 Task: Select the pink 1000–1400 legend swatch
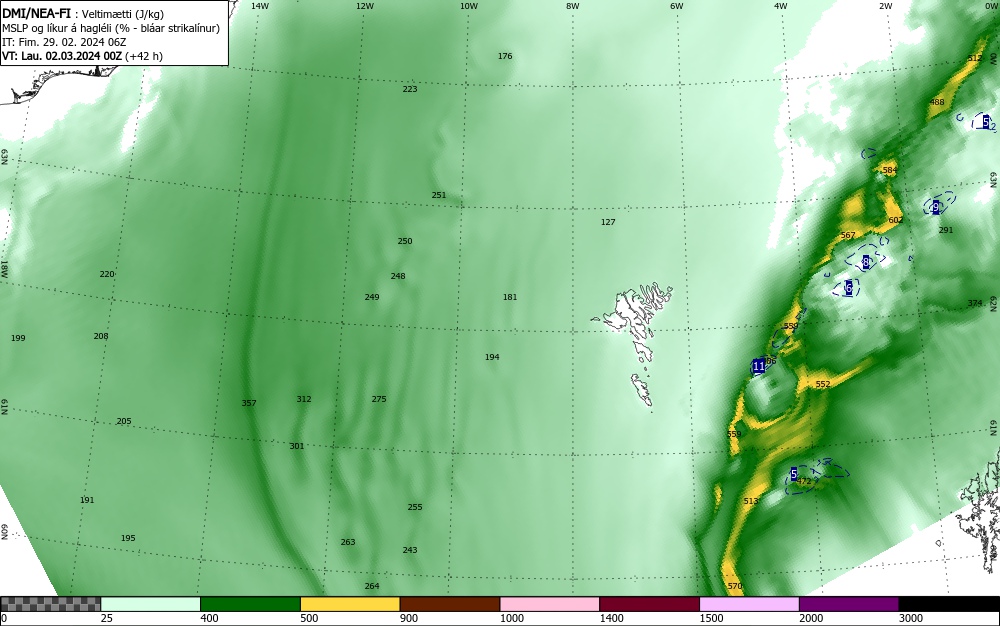[550, 604]
